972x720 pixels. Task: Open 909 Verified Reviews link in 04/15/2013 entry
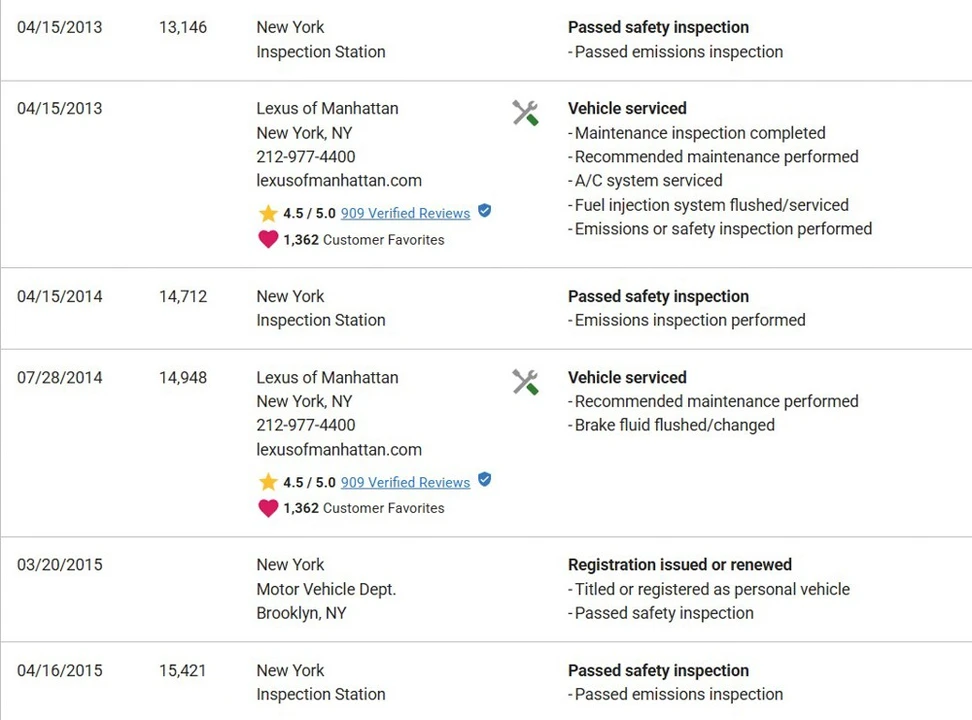[405, 213]
